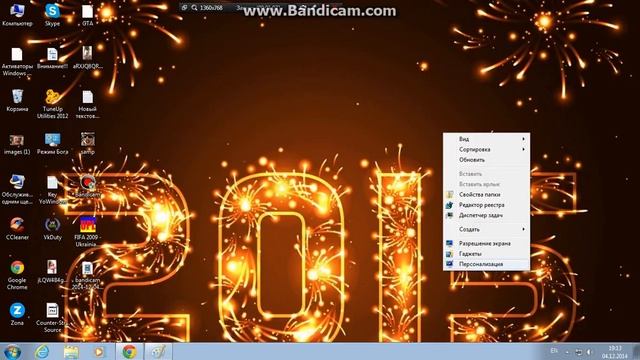This screenshot has width=640, height=360.
Task: Choose Гаджеты in the context menu
Action: 487,254
